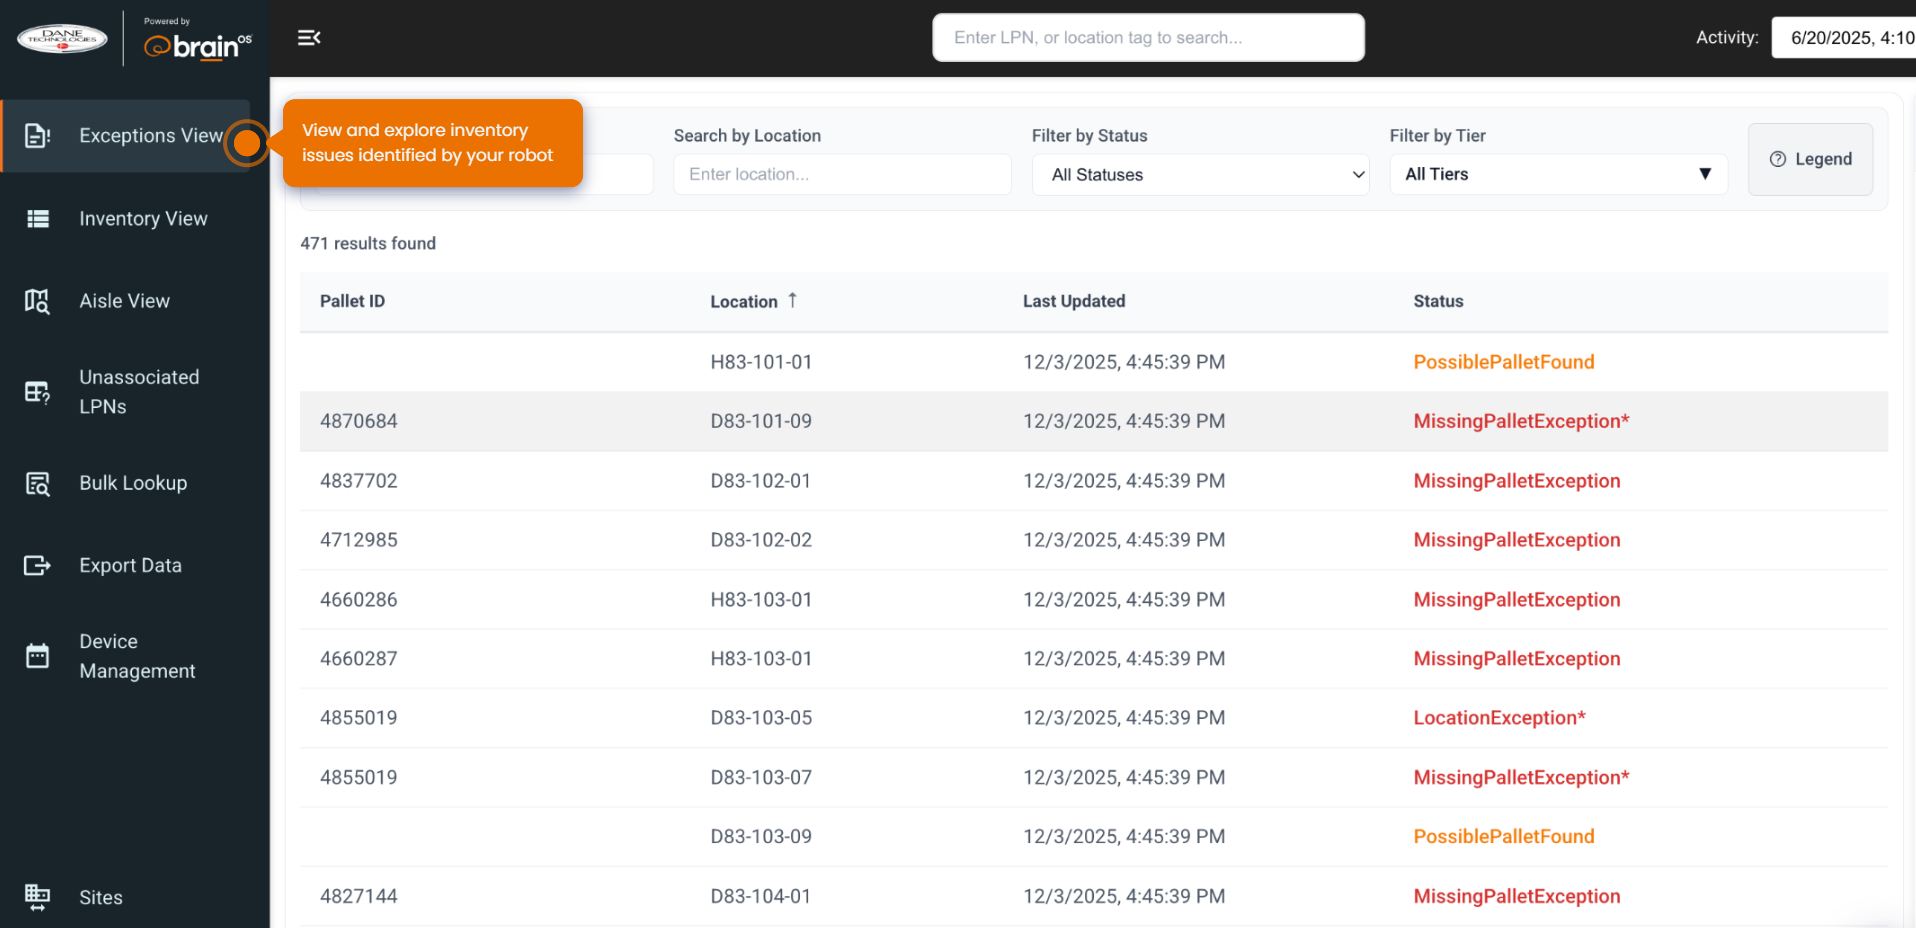Click the Exceptions View sidebar icon

point(37,136)
